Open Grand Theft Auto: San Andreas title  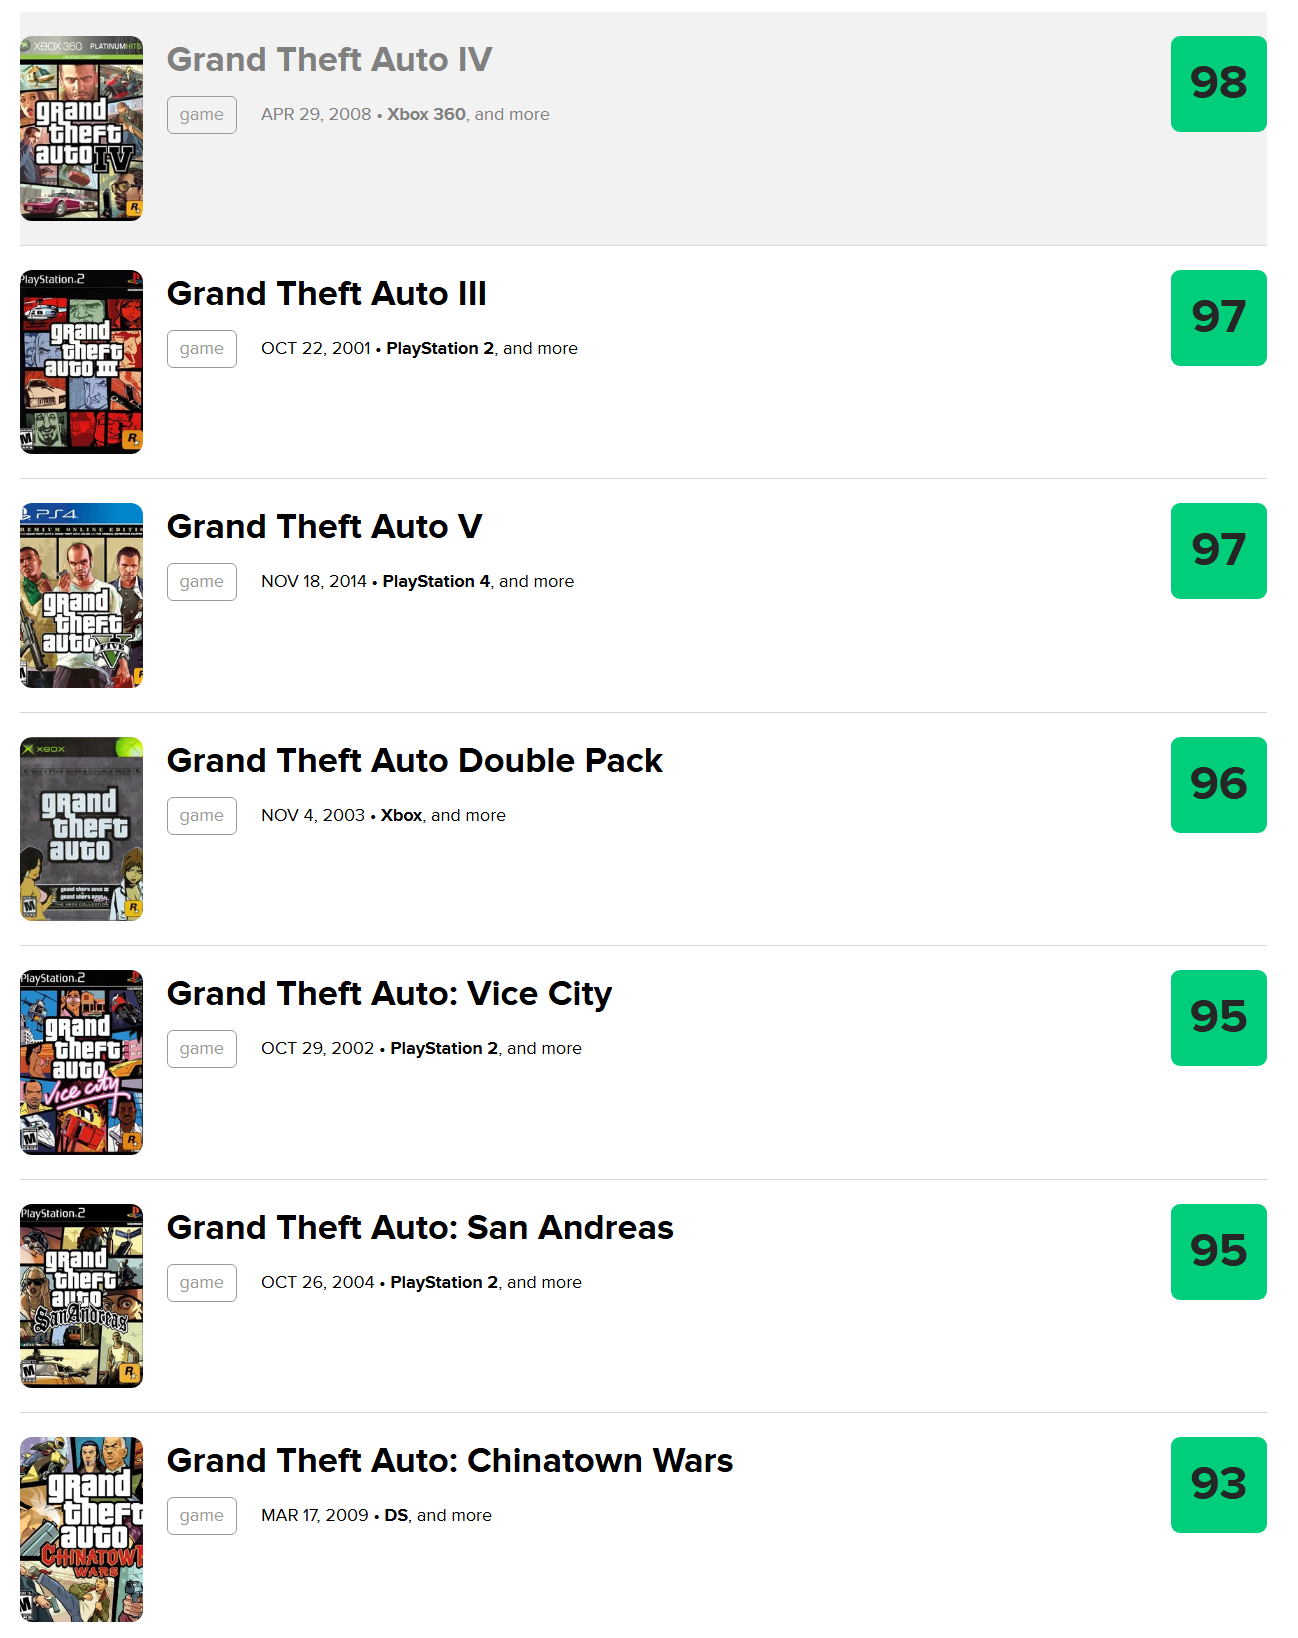pos(420,1228)
